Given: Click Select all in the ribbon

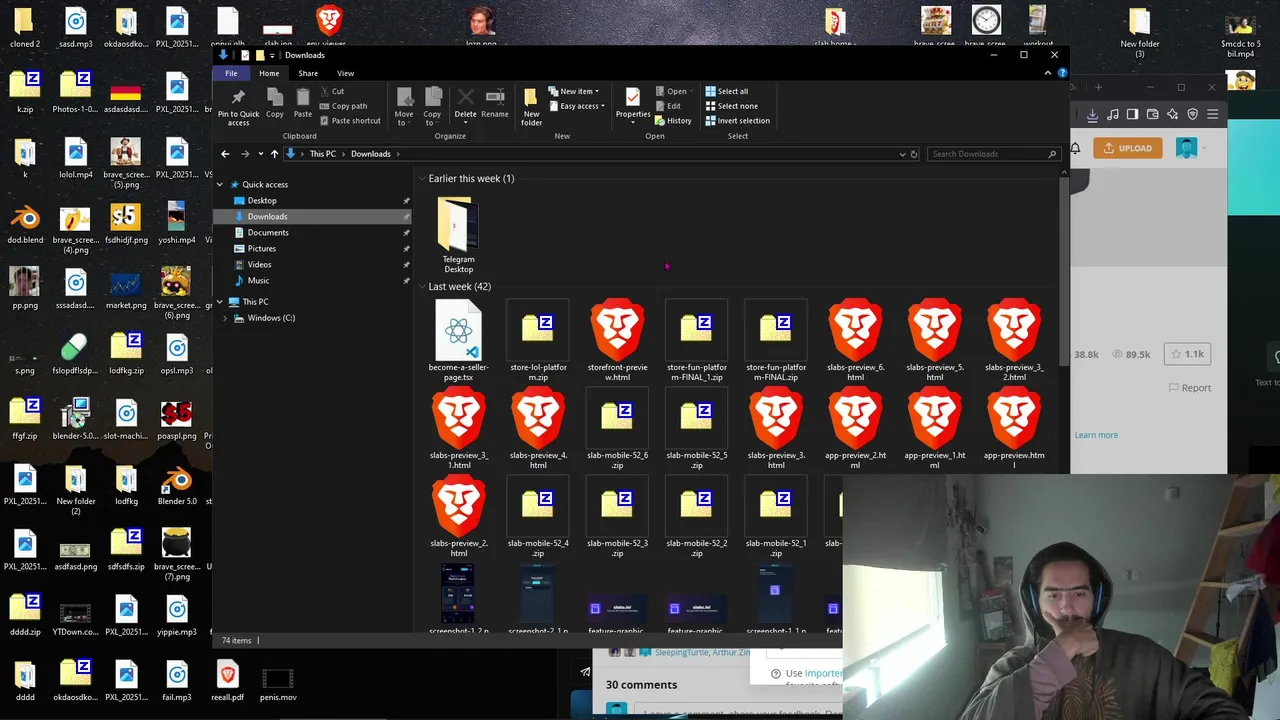Looking at the screenshot, I should [x=726, y=91].
